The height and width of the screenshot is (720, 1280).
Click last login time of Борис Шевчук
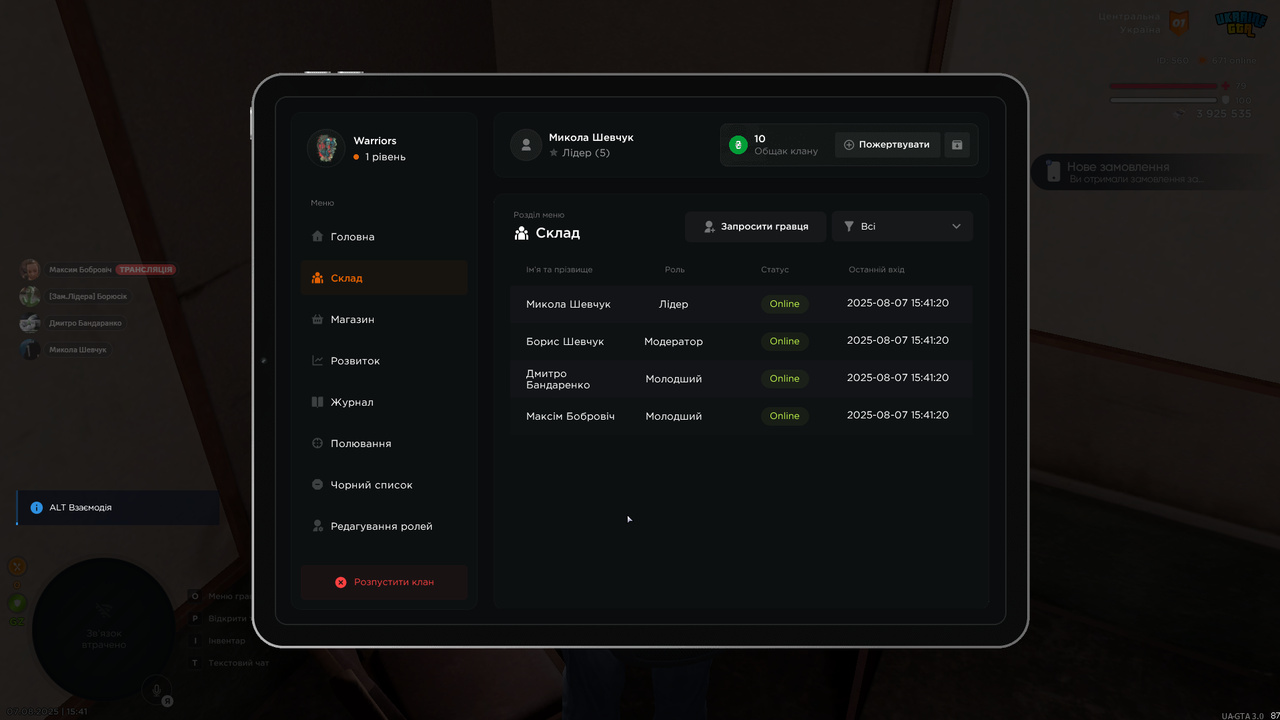898,341
